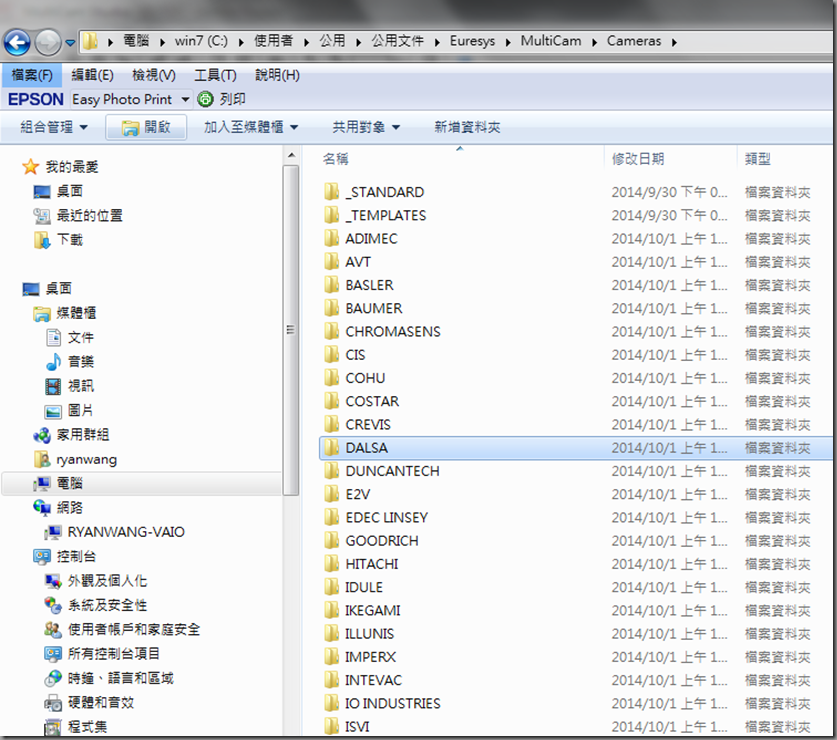Screen dimensions: 837x740
Task: Open 檔案(F) menu
Action: tap(32, 75)
